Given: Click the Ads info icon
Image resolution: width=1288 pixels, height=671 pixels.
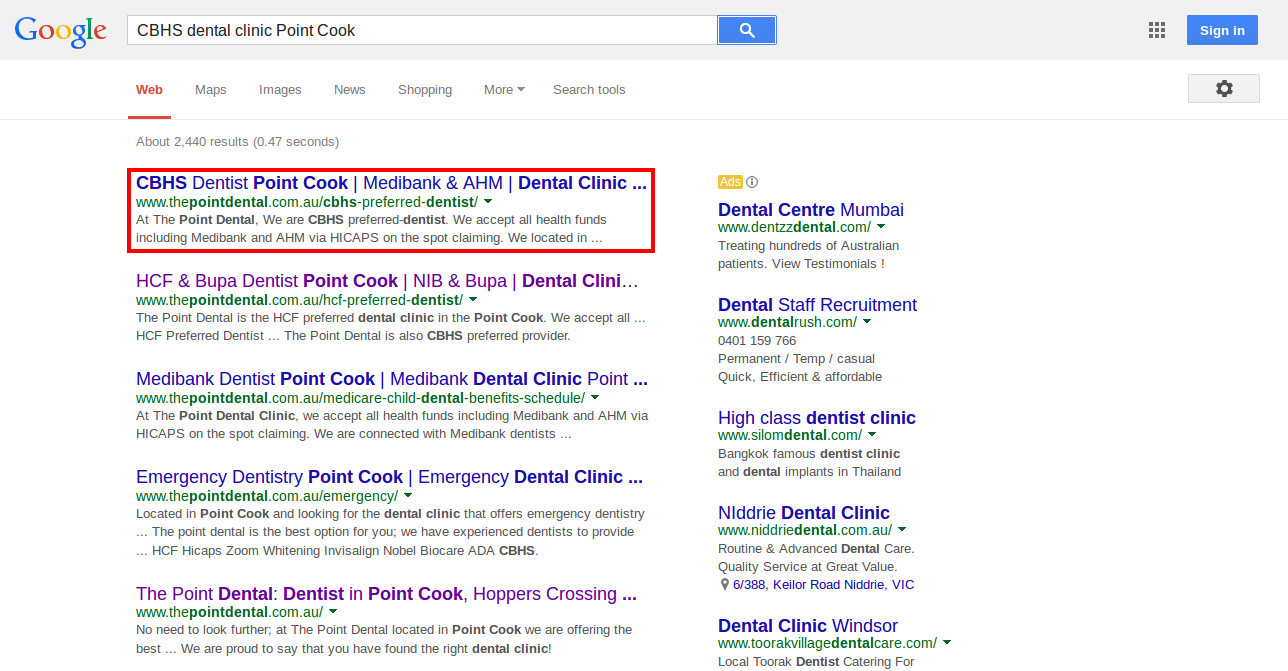Looking at the screenshot, I should tap(752, 182).
